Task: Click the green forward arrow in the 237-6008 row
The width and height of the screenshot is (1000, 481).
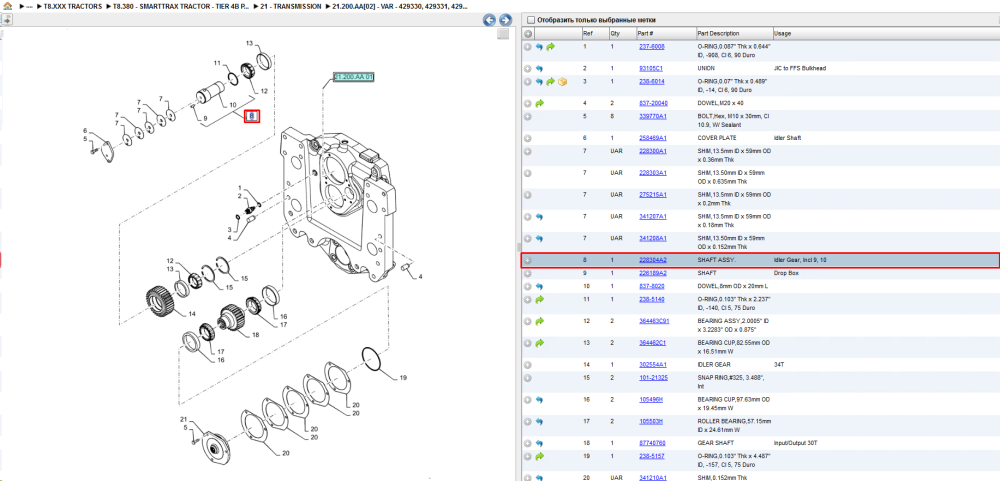Action: [x=550, y=47]
